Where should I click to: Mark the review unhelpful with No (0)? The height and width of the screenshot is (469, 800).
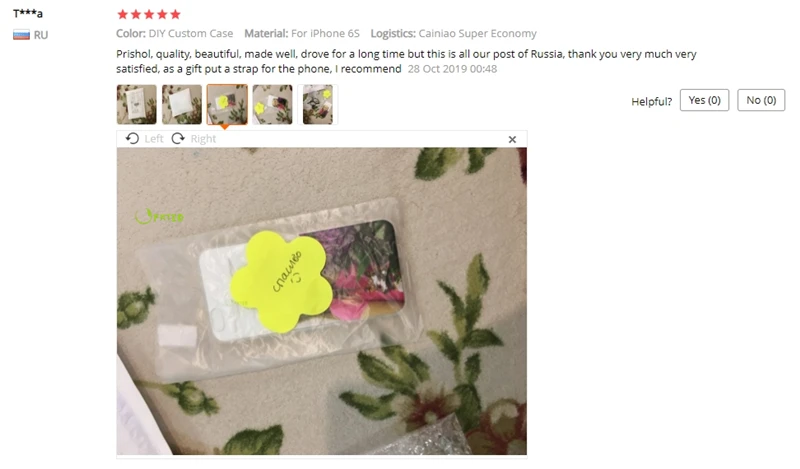click(x=761, y=100)
